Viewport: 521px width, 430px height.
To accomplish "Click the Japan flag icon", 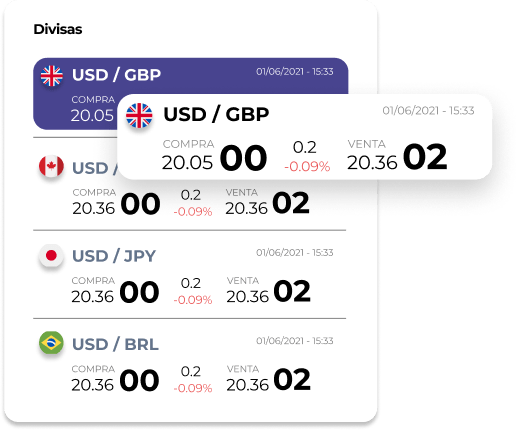I will tap(51, 256).
